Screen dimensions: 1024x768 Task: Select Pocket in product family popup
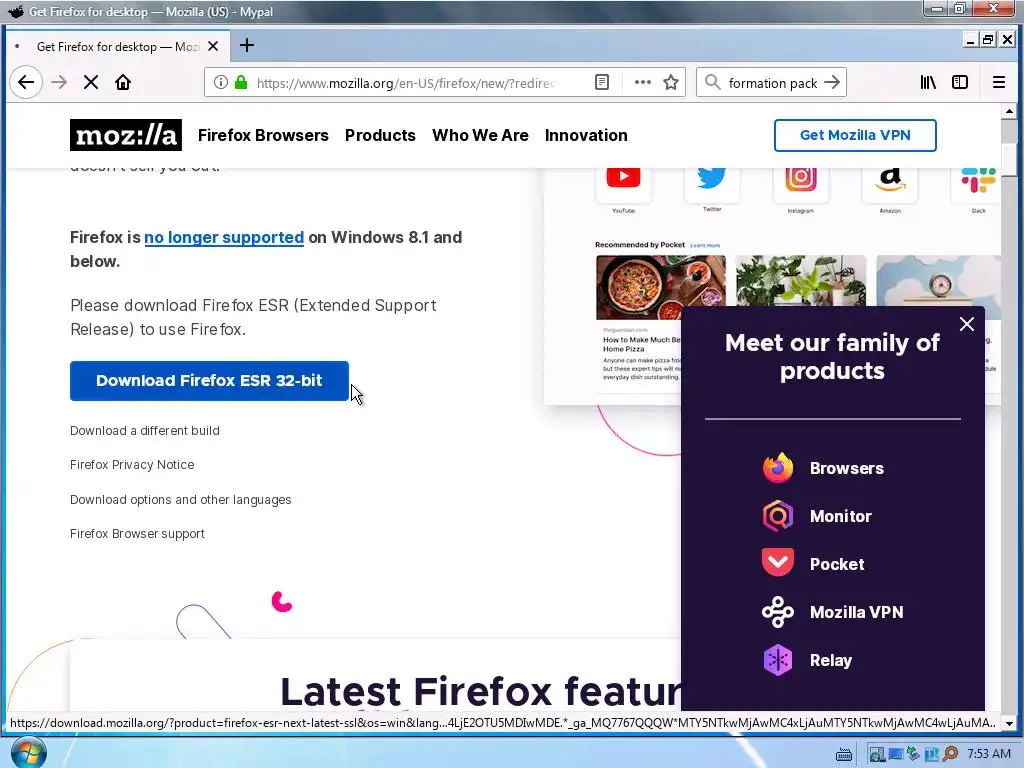(837, 564)
